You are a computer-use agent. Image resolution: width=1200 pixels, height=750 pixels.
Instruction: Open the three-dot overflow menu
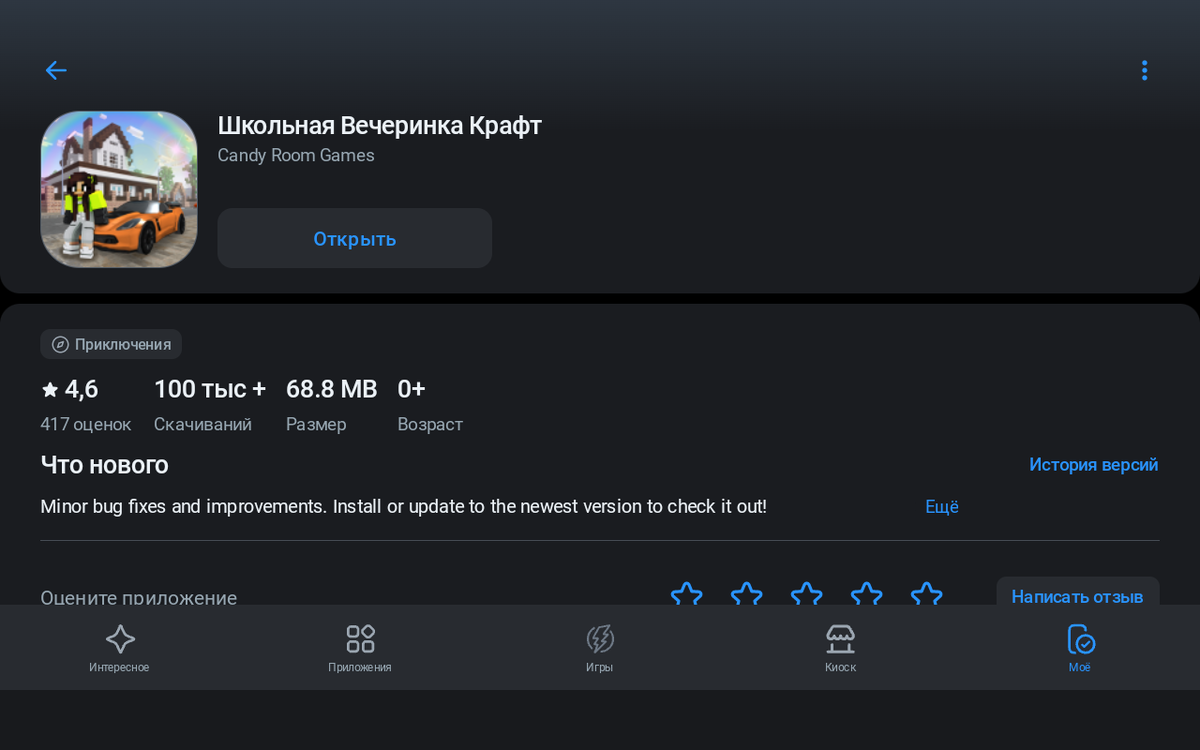[1144, 70]
